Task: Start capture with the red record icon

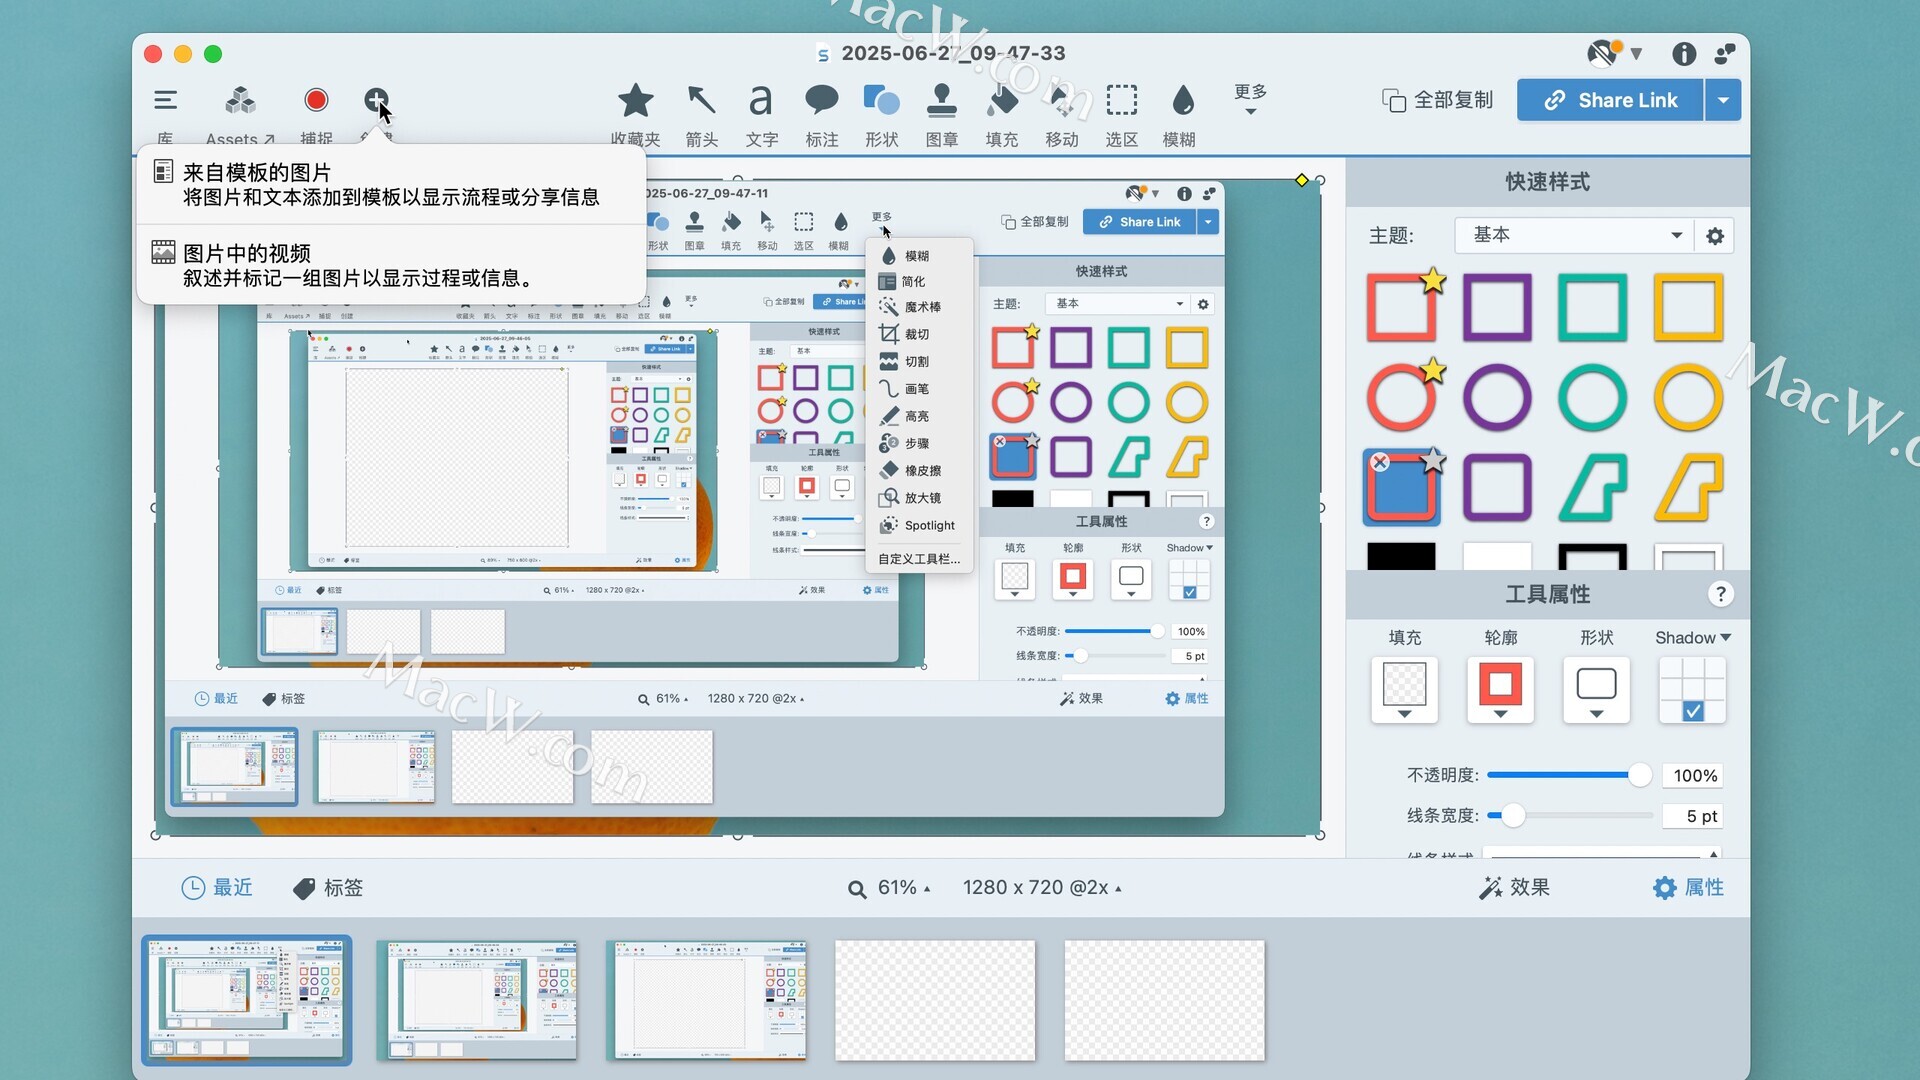Action: coord(316,100)
